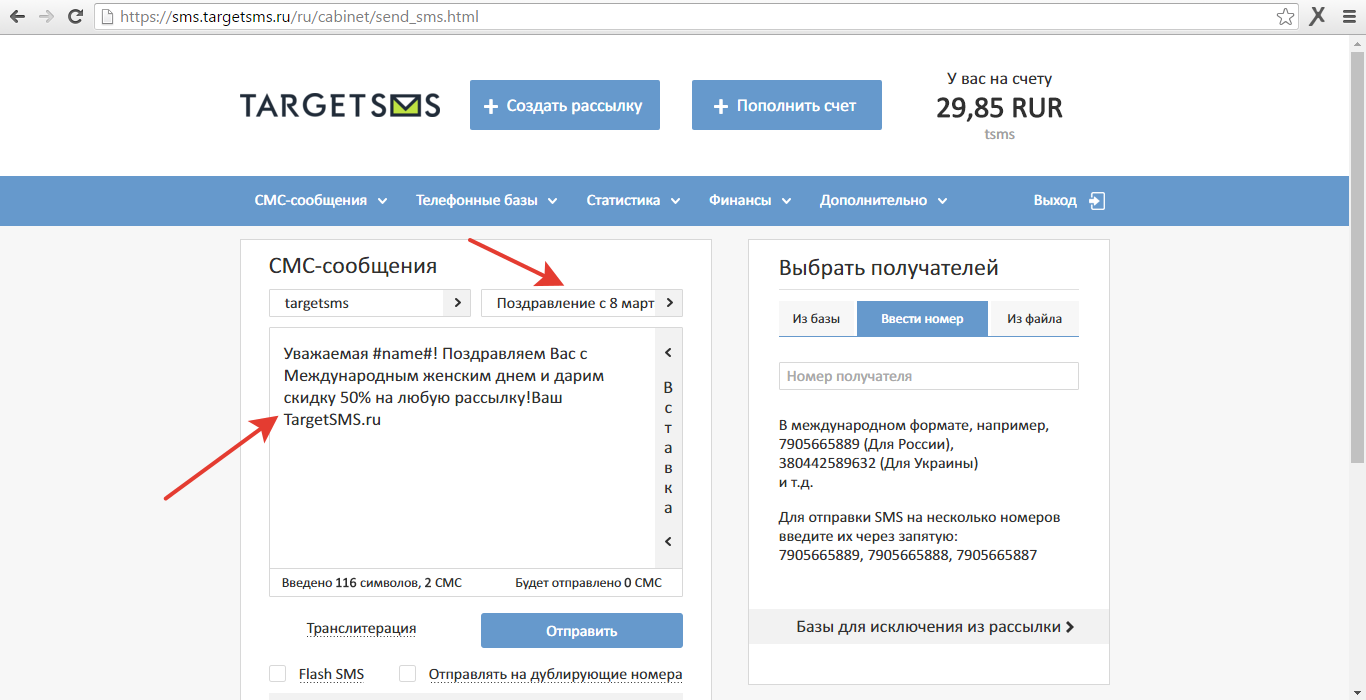Click the example number 380442589632 (Для Украины)
This screenshot has height=700, width=1366.
point(878,463)
